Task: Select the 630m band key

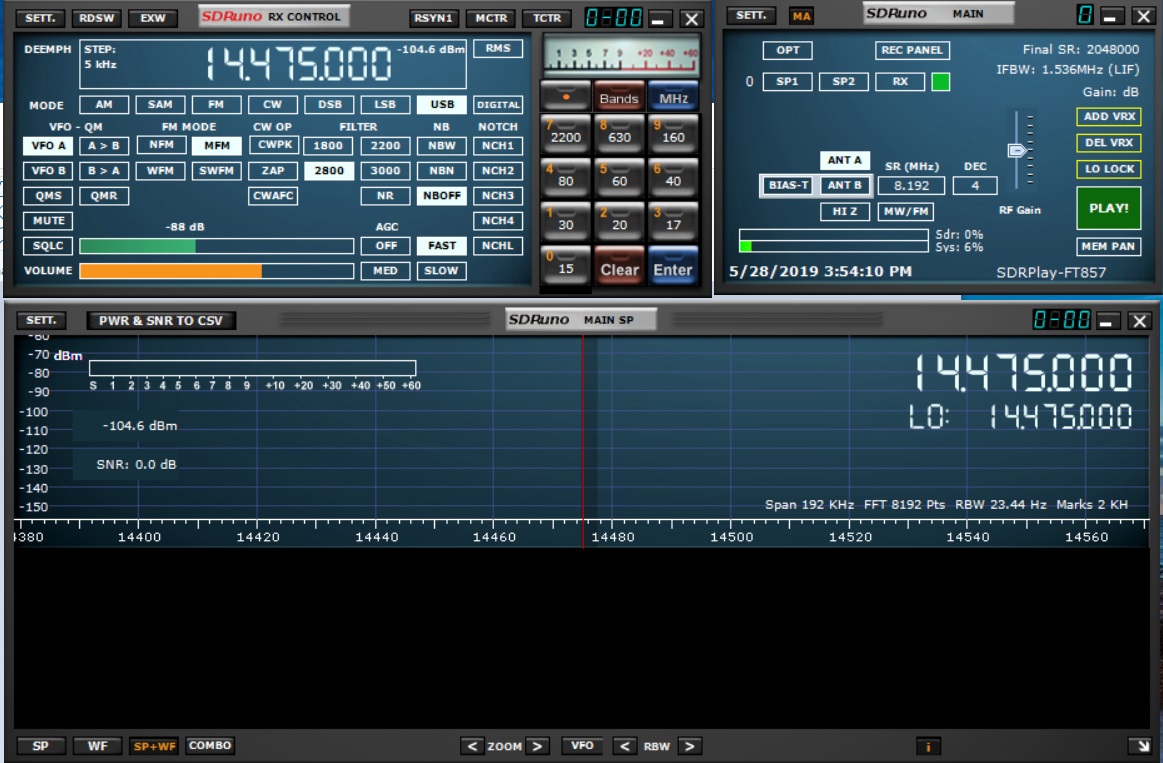Action: click(x=619, y=133)
